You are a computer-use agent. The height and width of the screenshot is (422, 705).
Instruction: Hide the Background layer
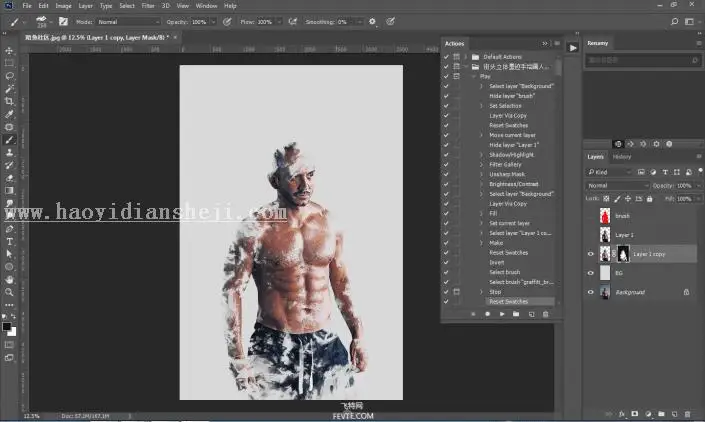[591, 292]
